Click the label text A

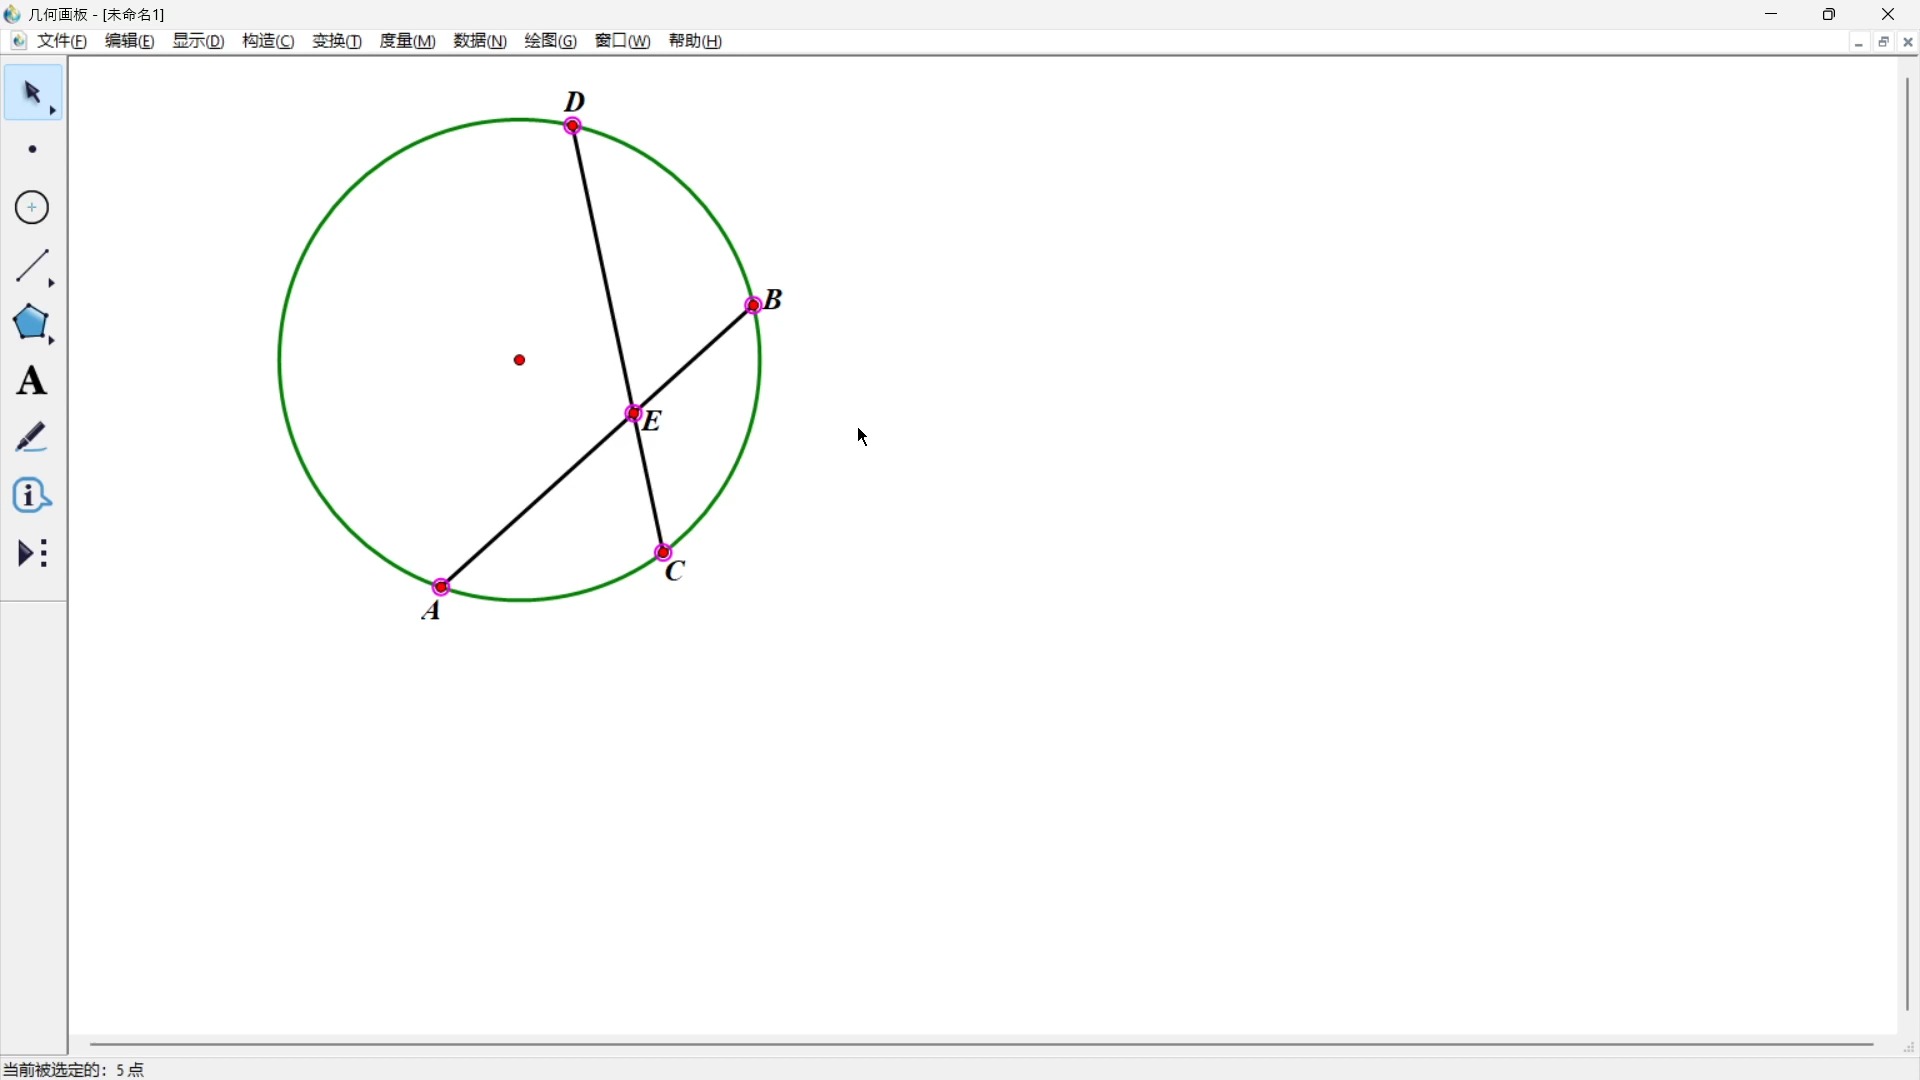tap(433, 611)
